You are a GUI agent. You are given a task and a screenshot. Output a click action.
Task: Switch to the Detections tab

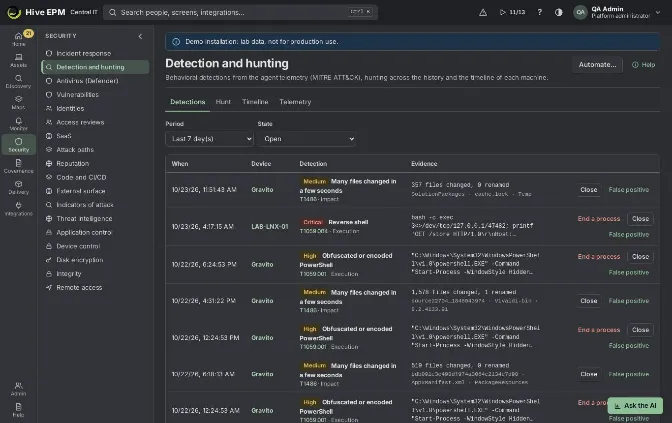coord(188,102)
